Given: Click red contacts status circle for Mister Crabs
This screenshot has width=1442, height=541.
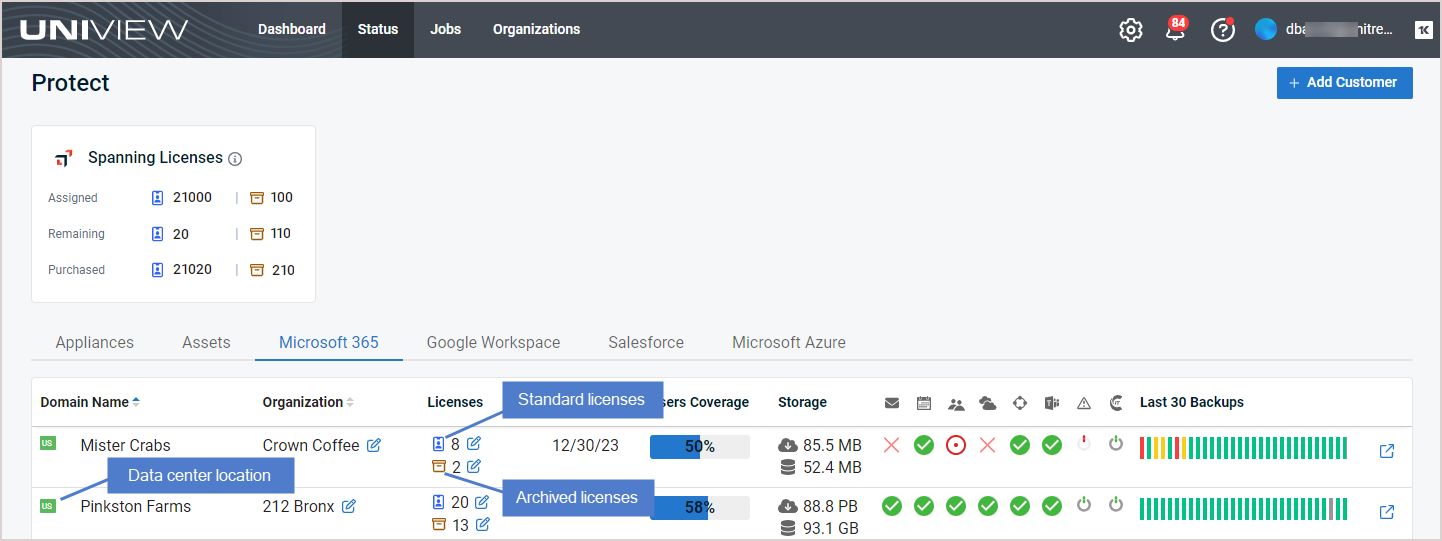Looking at the screenshot, I should [x=956, y=445].
